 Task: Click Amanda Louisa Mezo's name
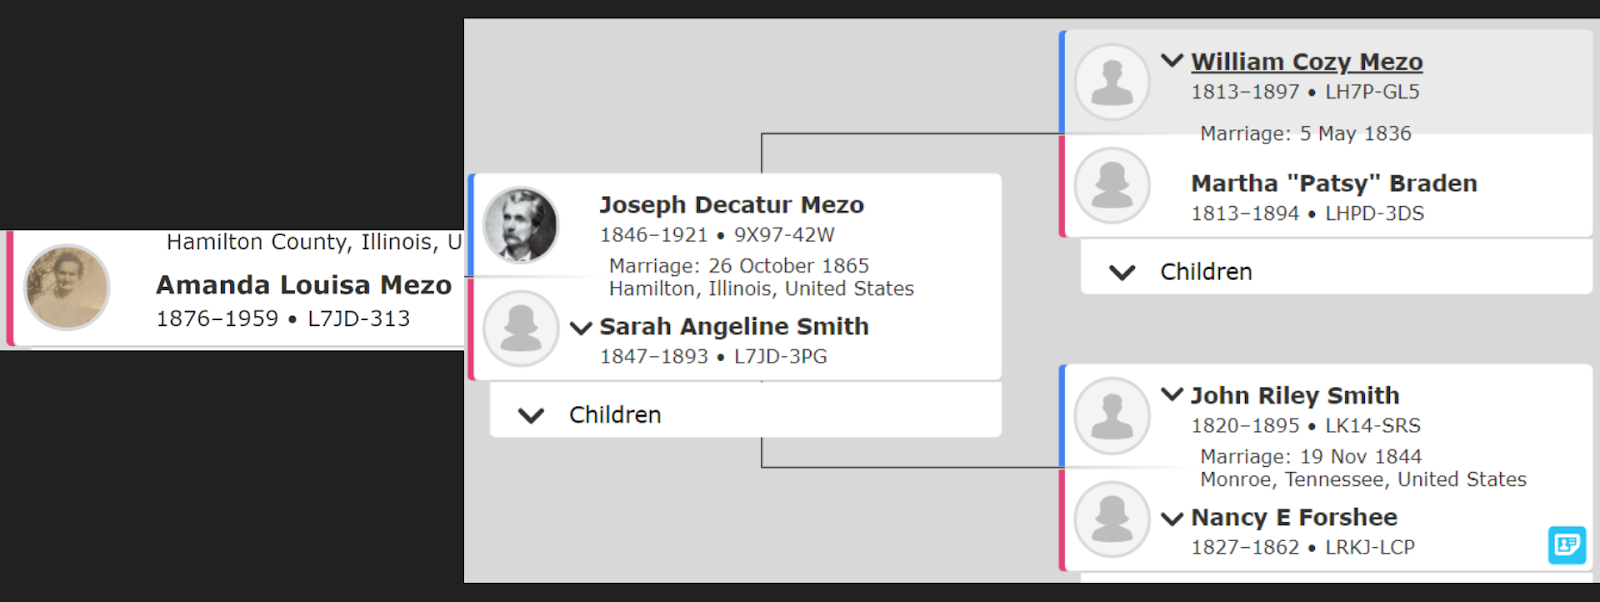pyautogui.click(x=304, y=285)
